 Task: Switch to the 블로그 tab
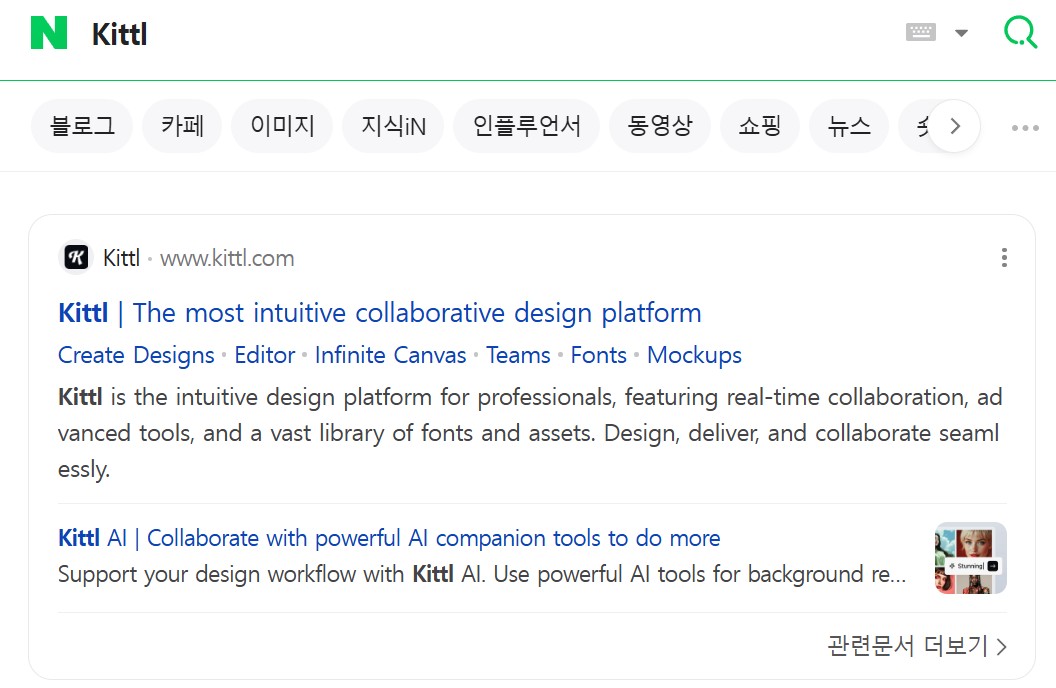(x=82, y=126)
